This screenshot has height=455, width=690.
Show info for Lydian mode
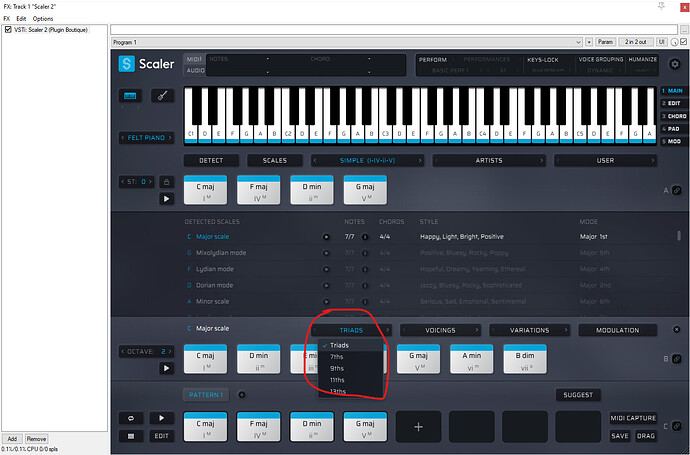[365, 269]
